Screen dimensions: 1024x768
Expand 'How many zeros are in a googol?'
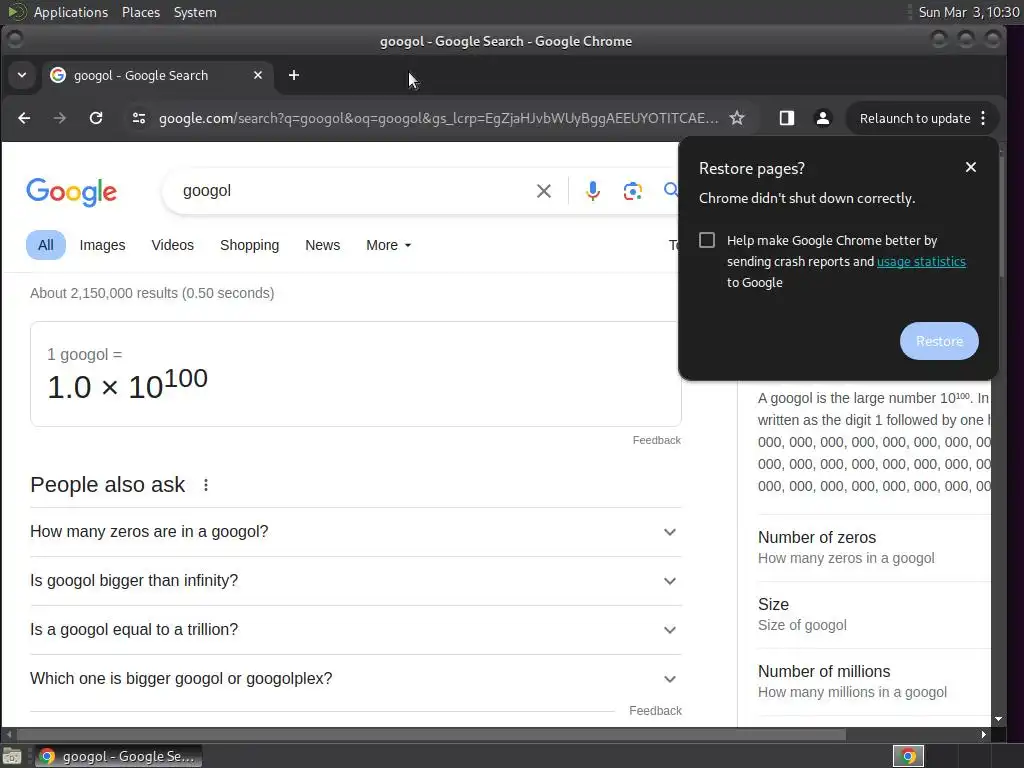point(356,532)
